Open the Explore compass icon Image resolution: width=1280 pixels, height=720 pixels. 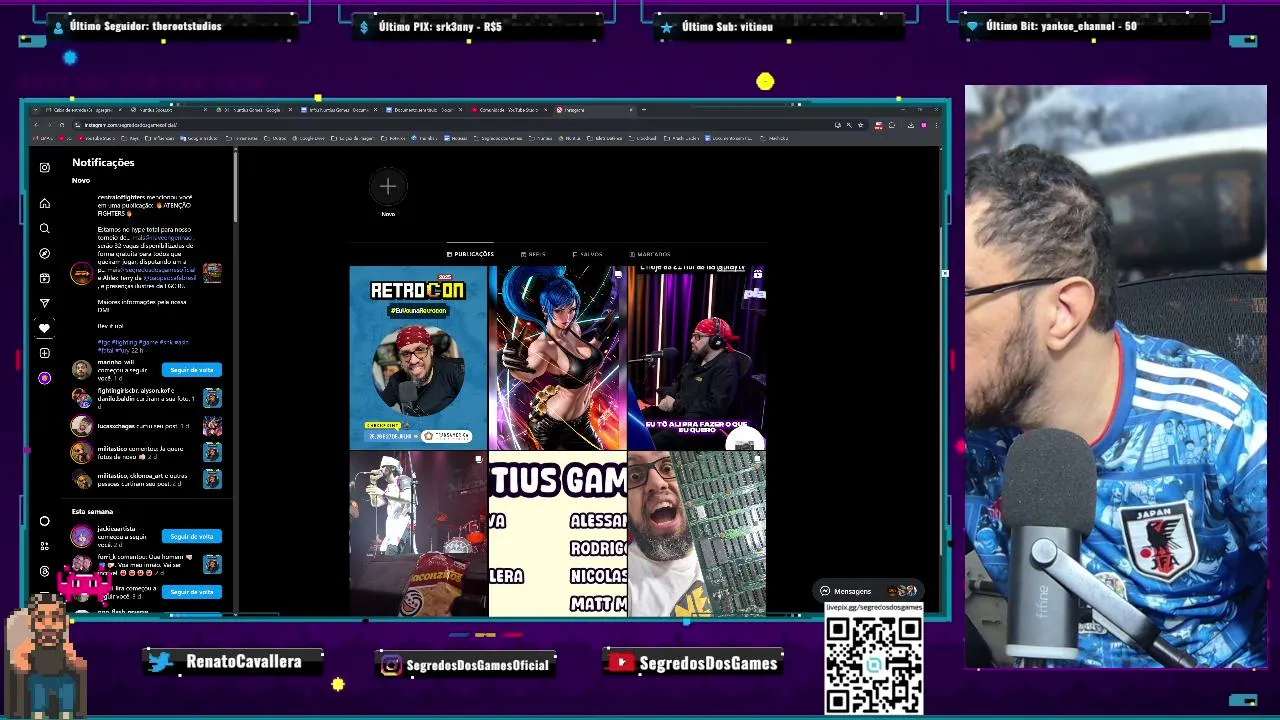(44, 253)
